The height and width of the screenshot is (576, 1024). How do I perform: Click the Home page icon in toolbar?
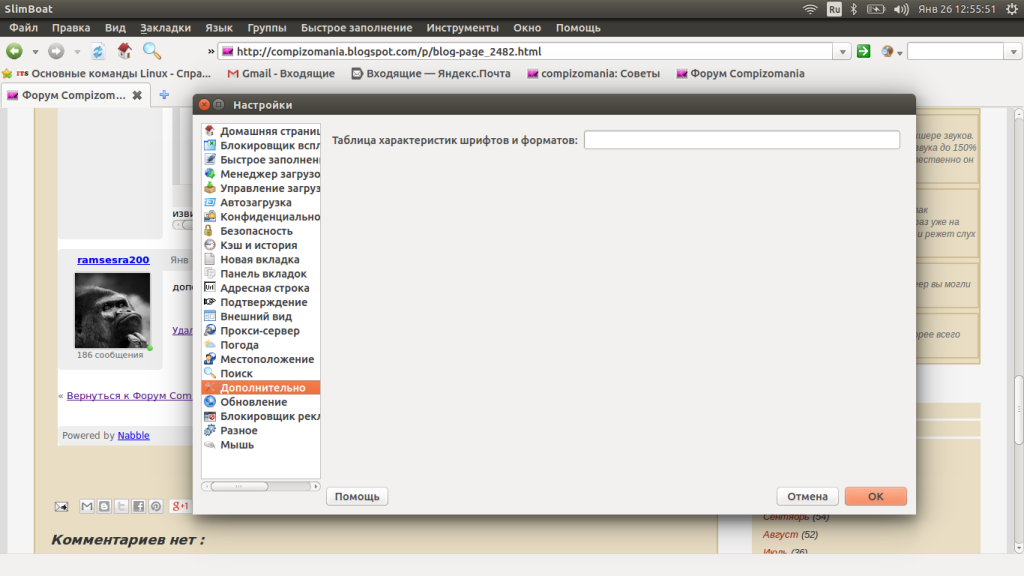tap(125, 51)
